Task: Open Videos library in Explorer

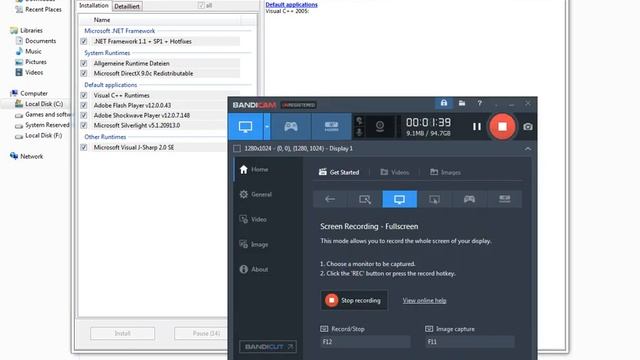Action: coord(29,72)
